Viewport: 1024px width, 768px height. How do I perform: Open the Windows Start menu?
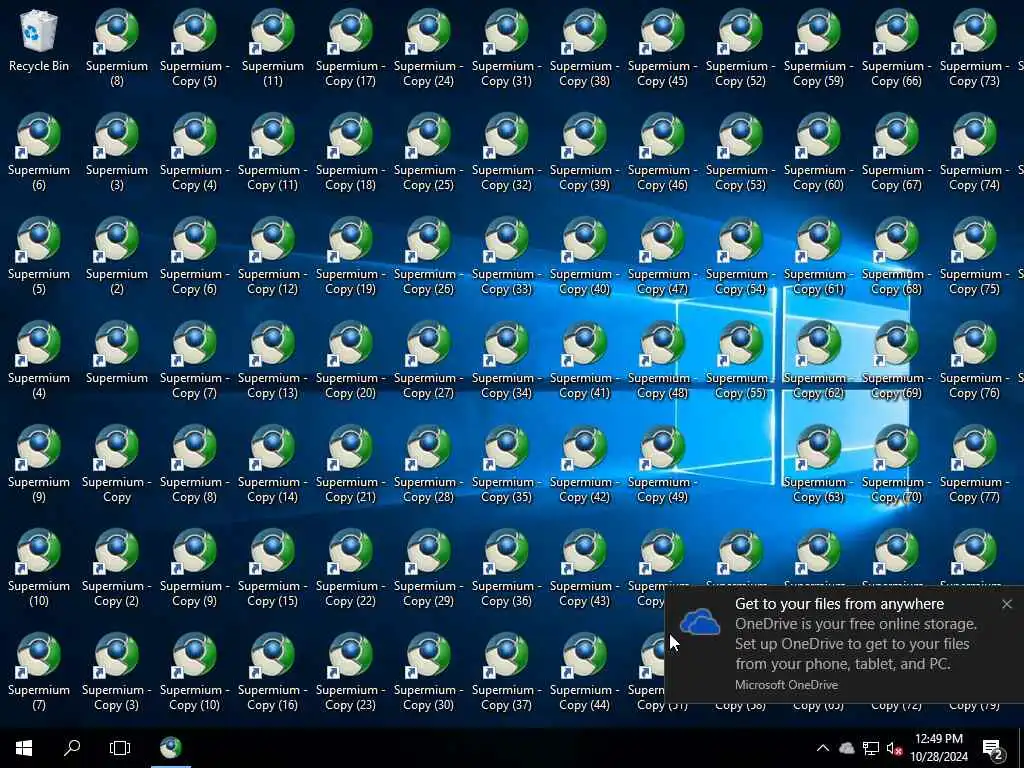(x=24, y=748)
